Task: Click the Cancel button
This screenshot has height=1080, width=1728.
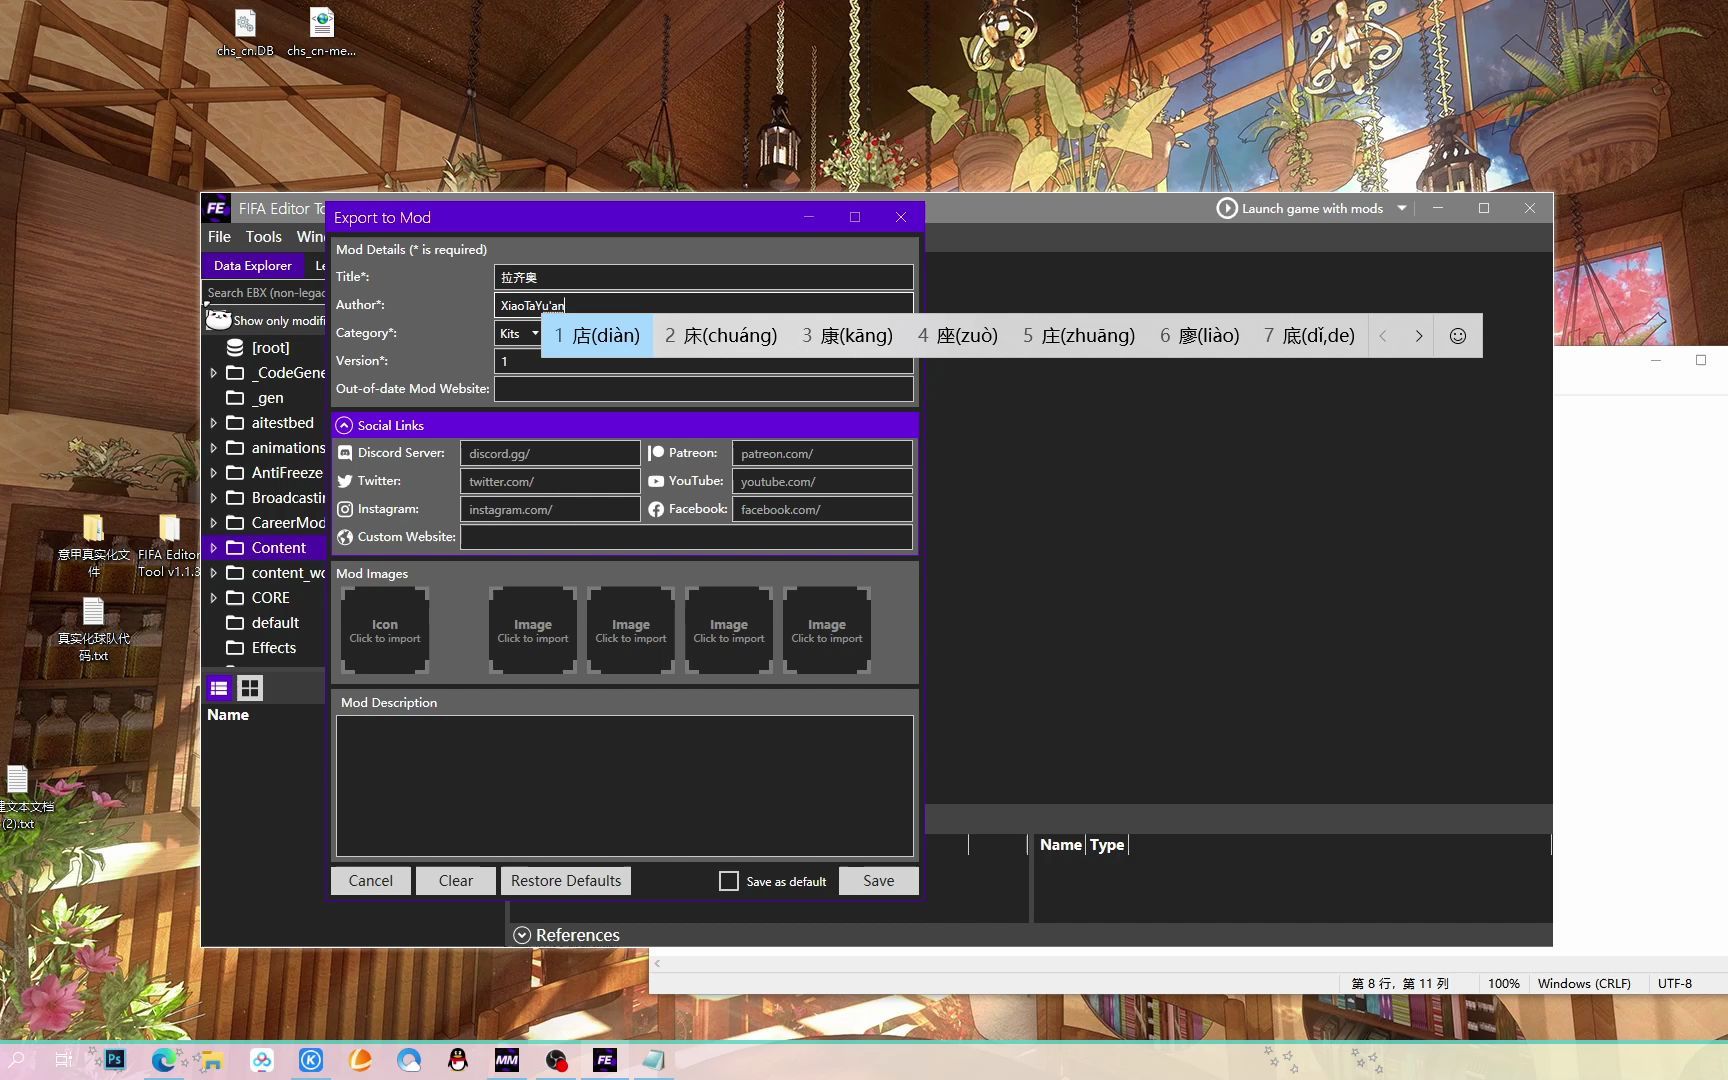Action: [370, 881]
